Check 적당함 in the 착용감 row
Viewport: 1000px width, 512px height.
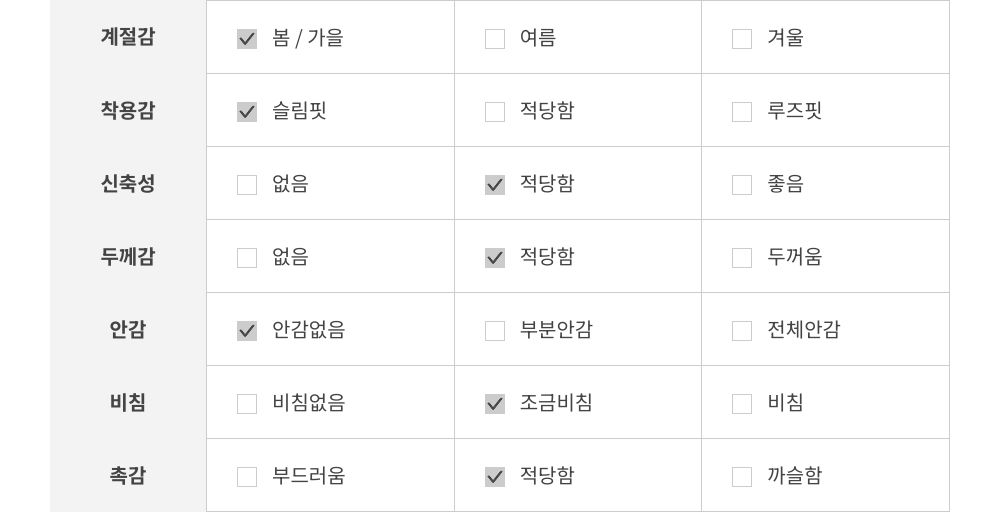tap(495, 112)
